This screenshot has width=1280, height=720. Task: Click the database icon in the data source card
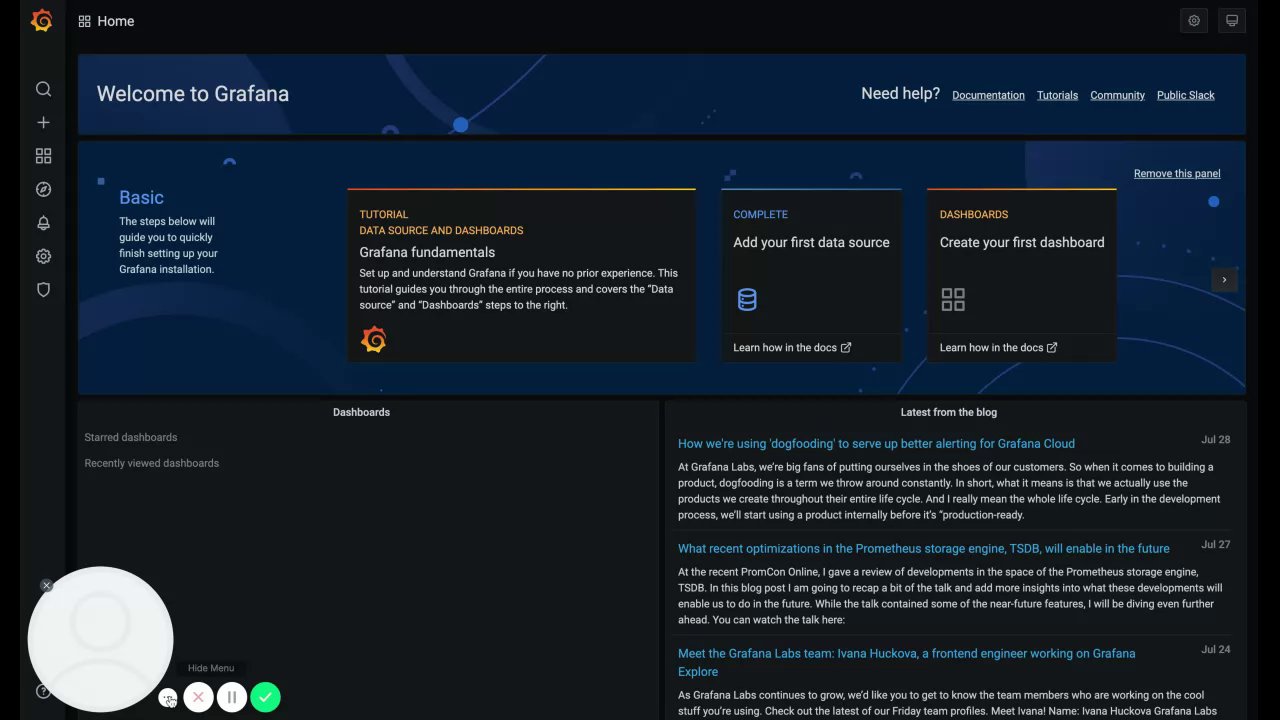coord(747,299)
